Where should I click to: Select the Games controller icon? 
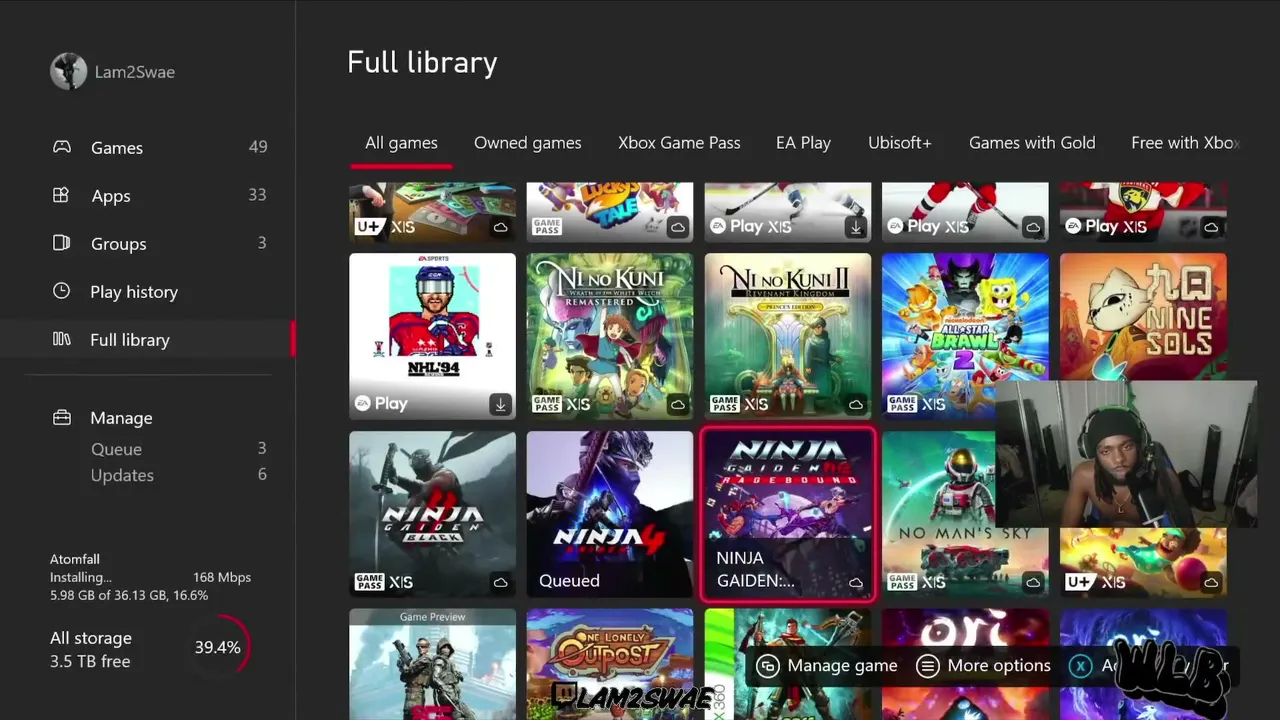coord(62,147)
